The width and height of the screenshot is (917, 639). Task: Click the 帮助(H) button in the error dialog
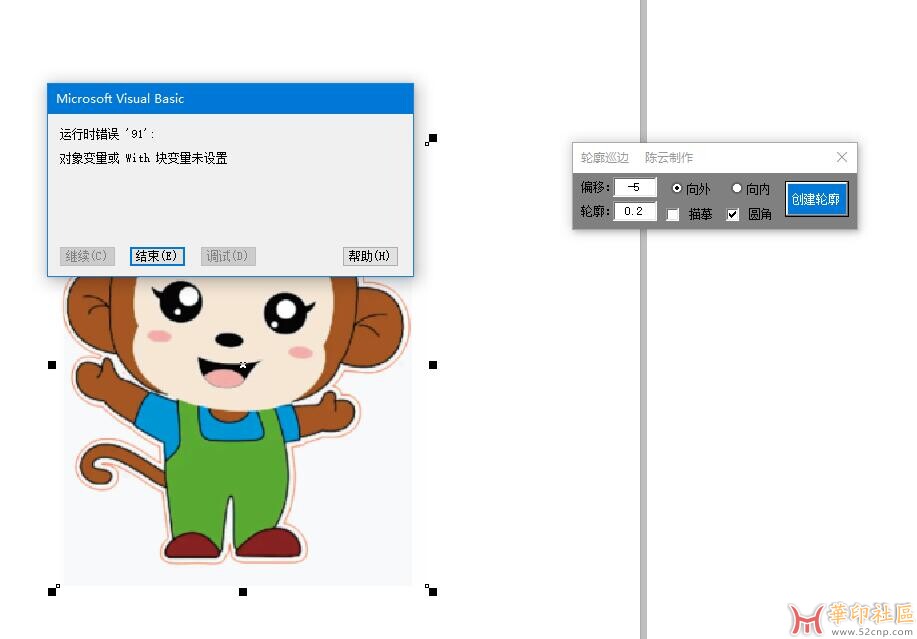370,256
